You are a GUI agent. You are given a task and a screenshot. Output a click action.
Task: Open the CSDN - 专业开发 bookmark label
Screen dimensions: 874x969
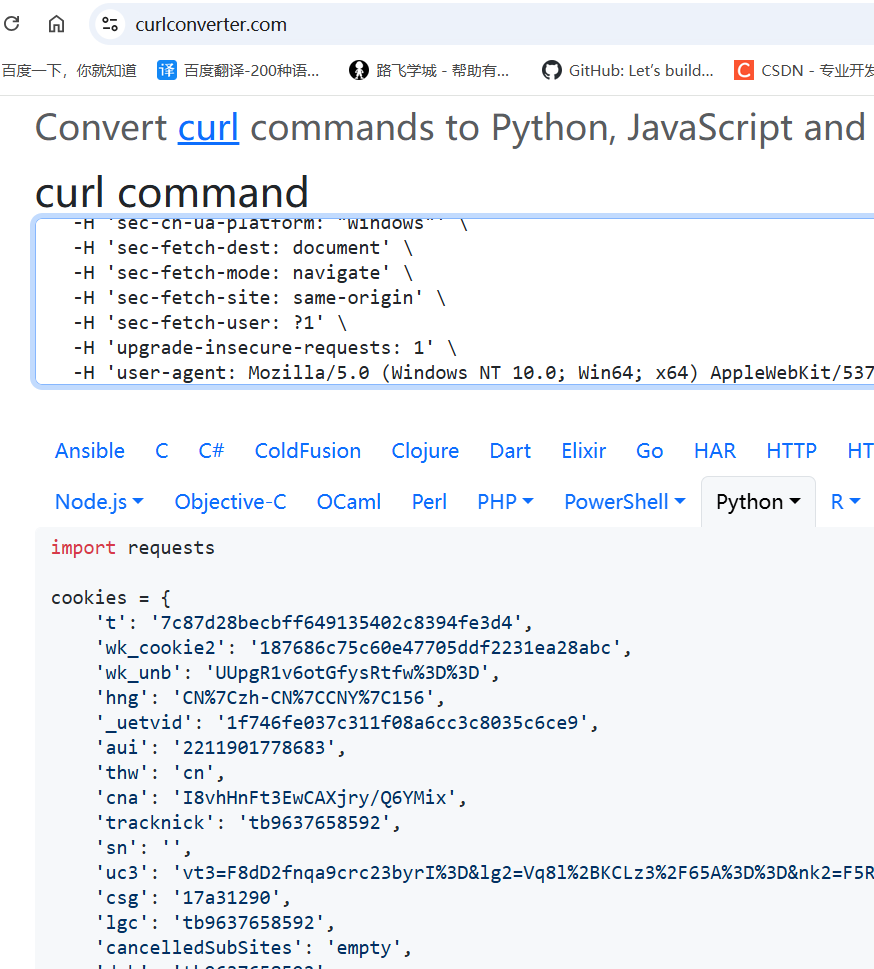(x=817, y=70)
